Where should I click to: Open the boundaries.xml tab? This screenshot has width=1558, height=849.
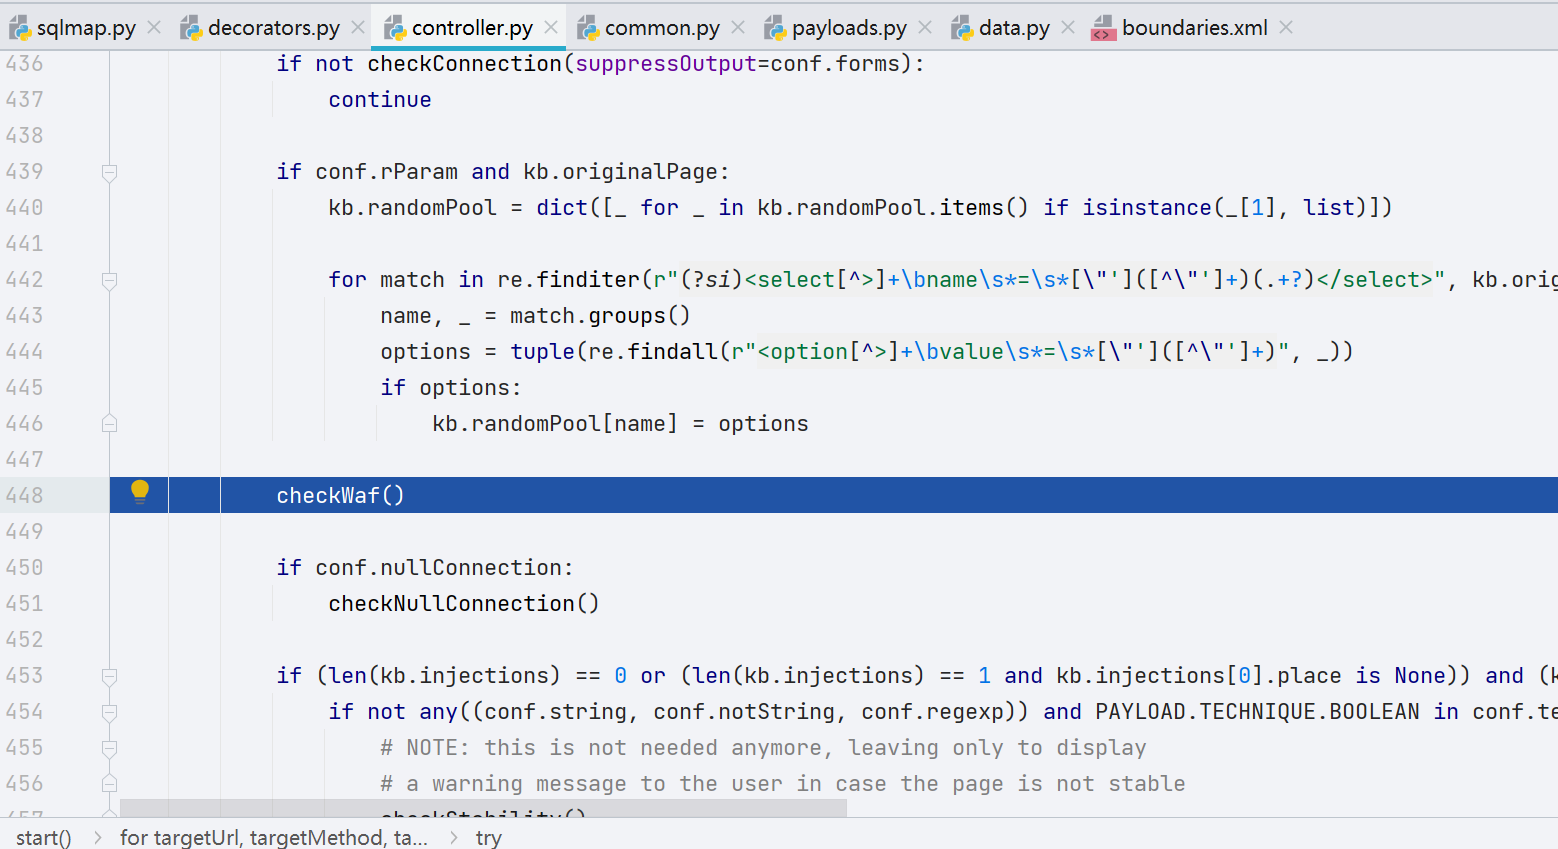point(1194,28)
